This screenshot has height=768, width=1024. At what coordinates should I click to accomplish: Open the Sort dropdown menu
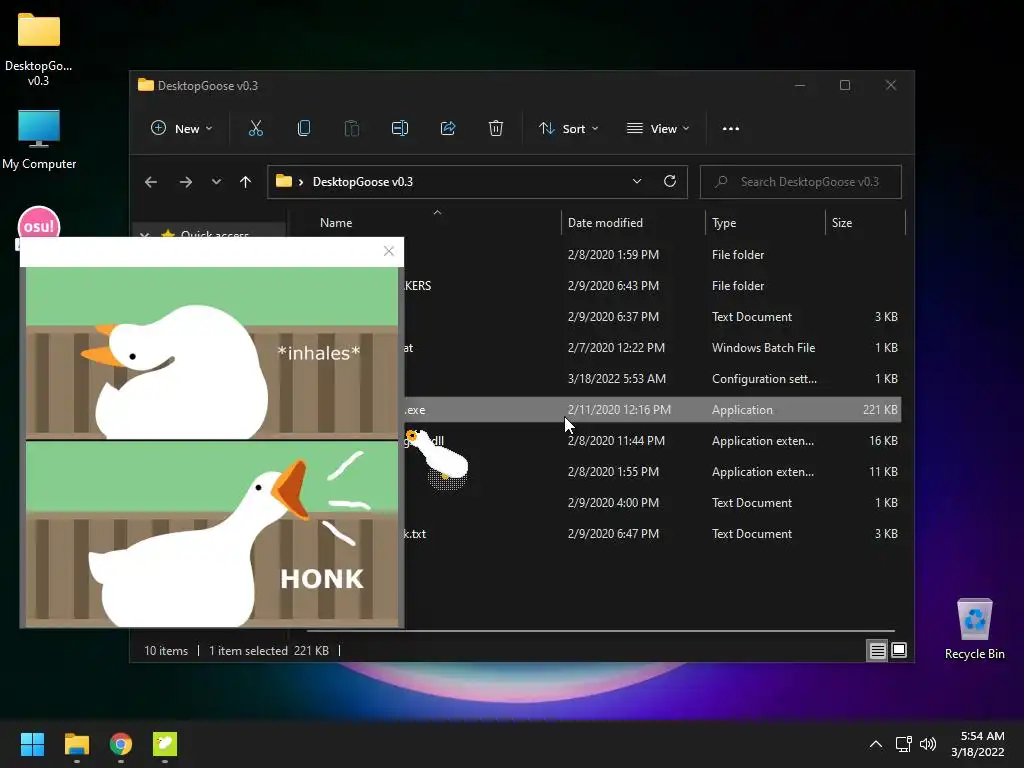(568, 129)
